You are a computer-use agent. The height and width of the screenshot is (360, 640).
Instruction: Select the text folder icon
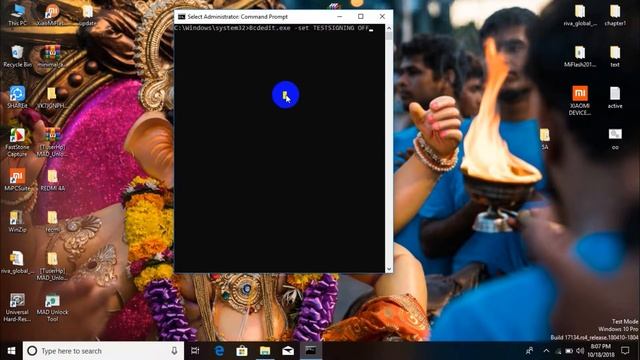[615, 56]
